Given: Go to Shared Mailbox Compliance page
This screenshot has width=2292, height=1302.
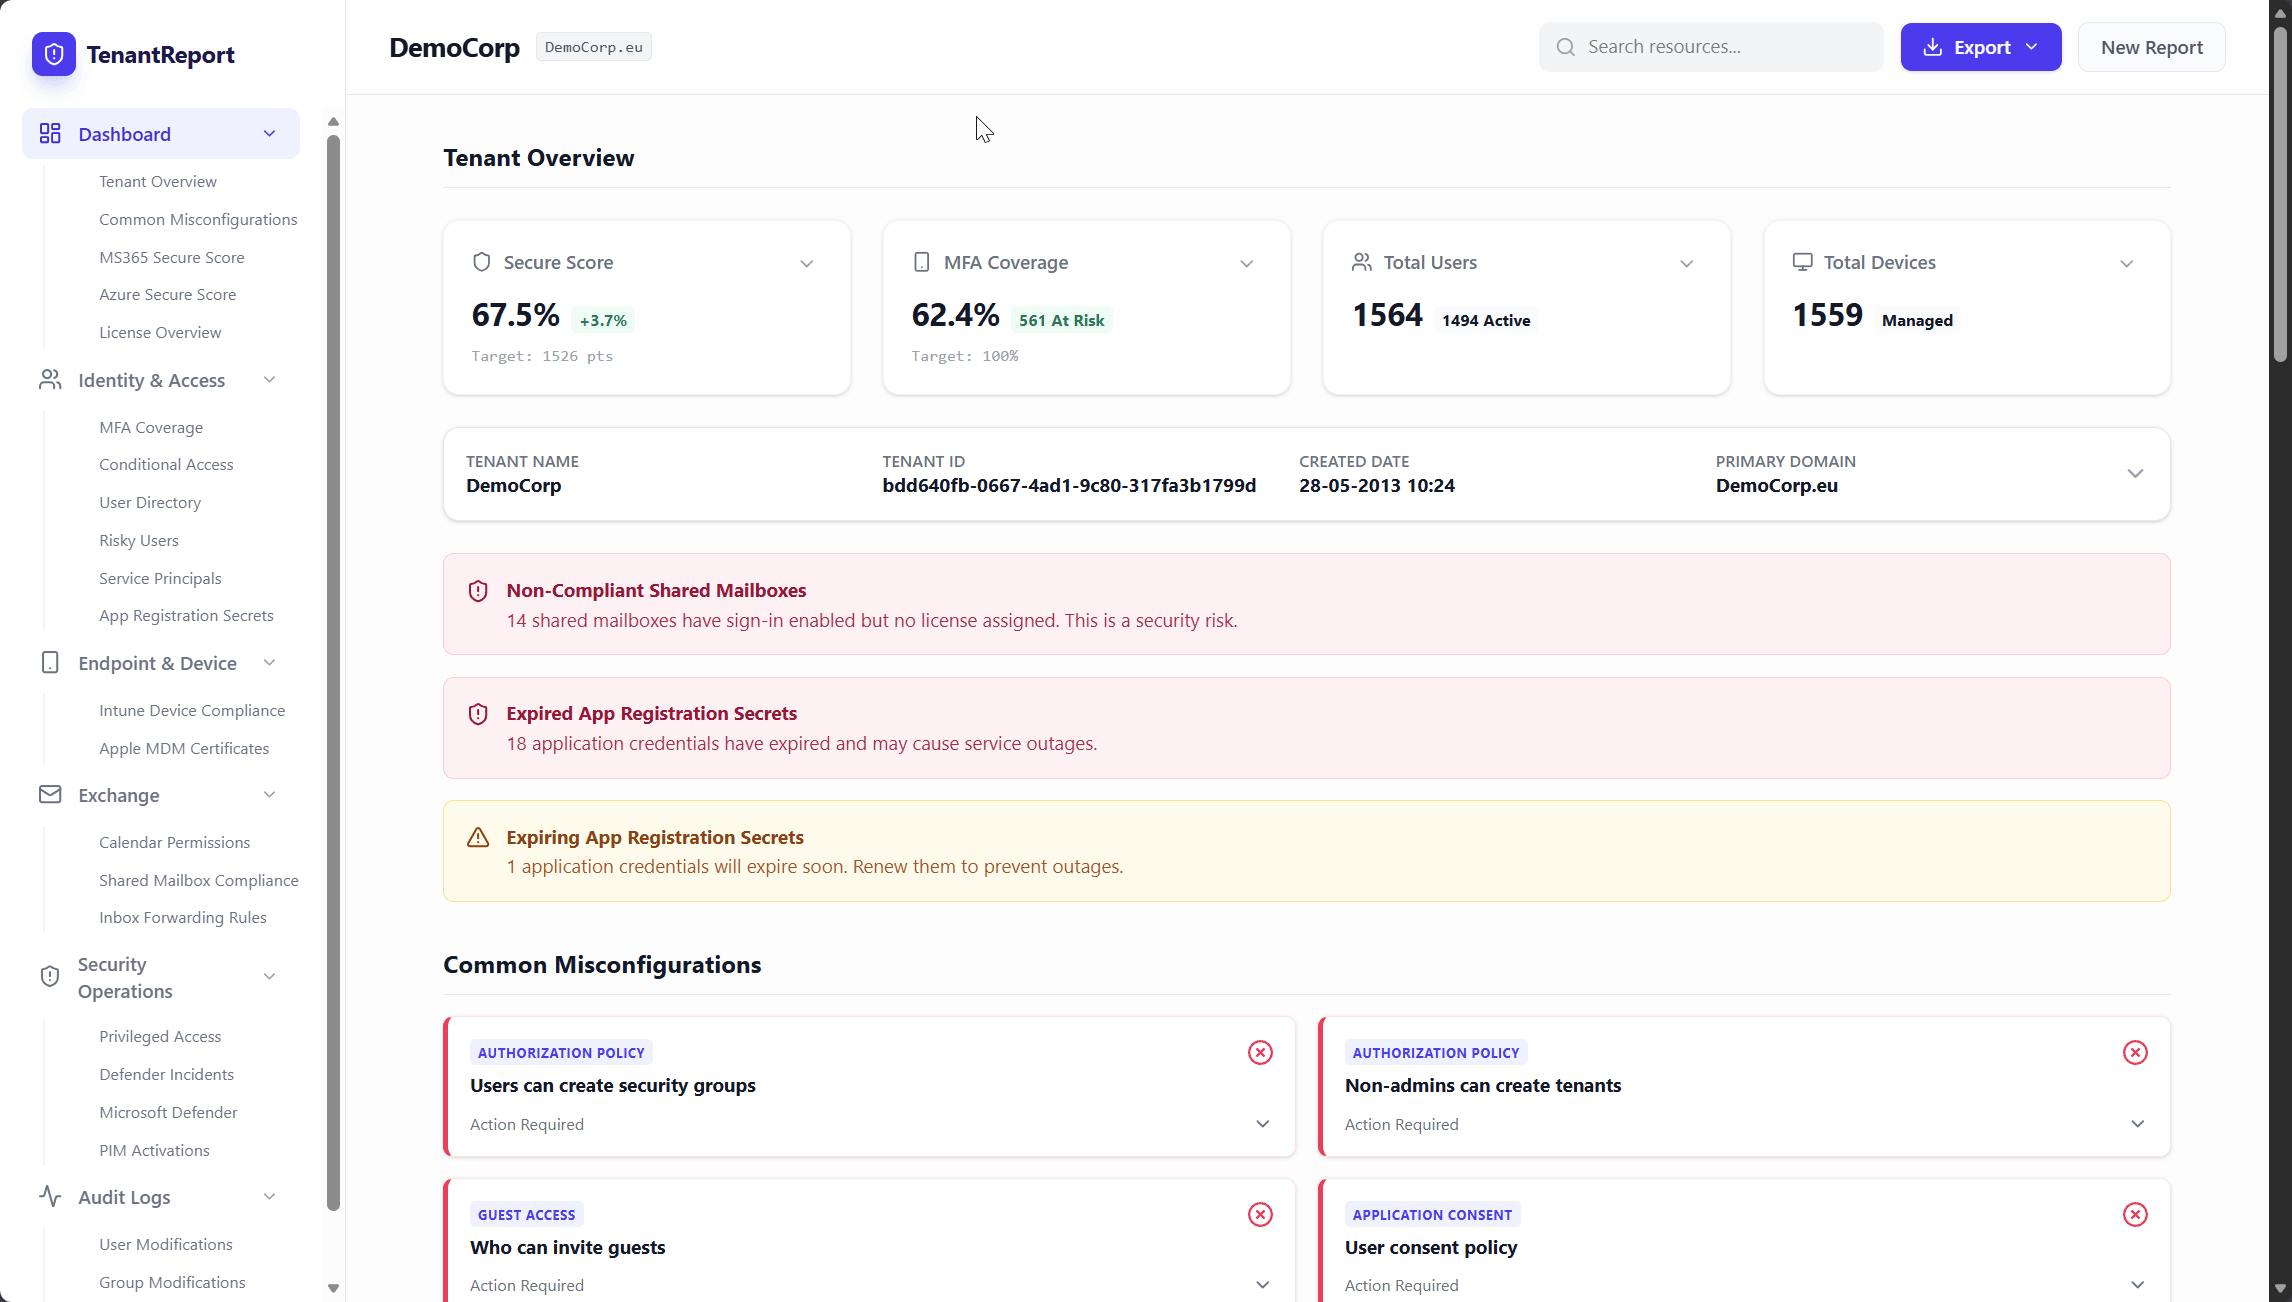Looking at the screenshot, I should tap(198, 880).
